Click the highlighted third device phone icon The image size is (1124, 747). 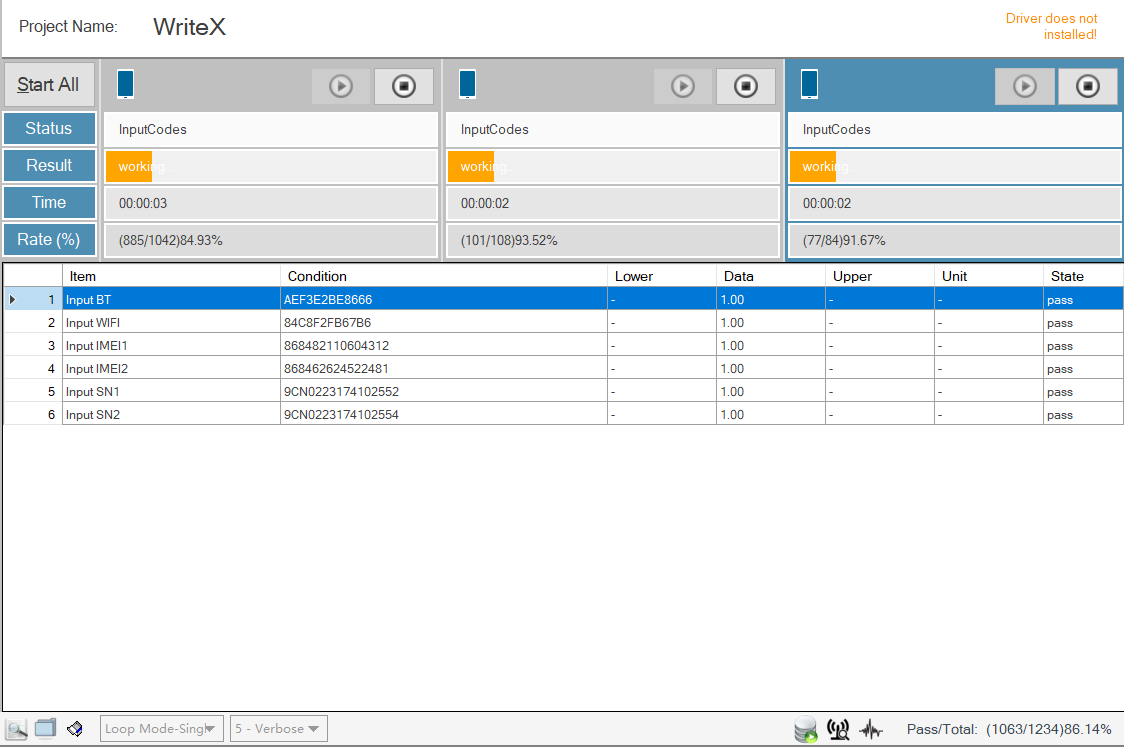(809, 84)
